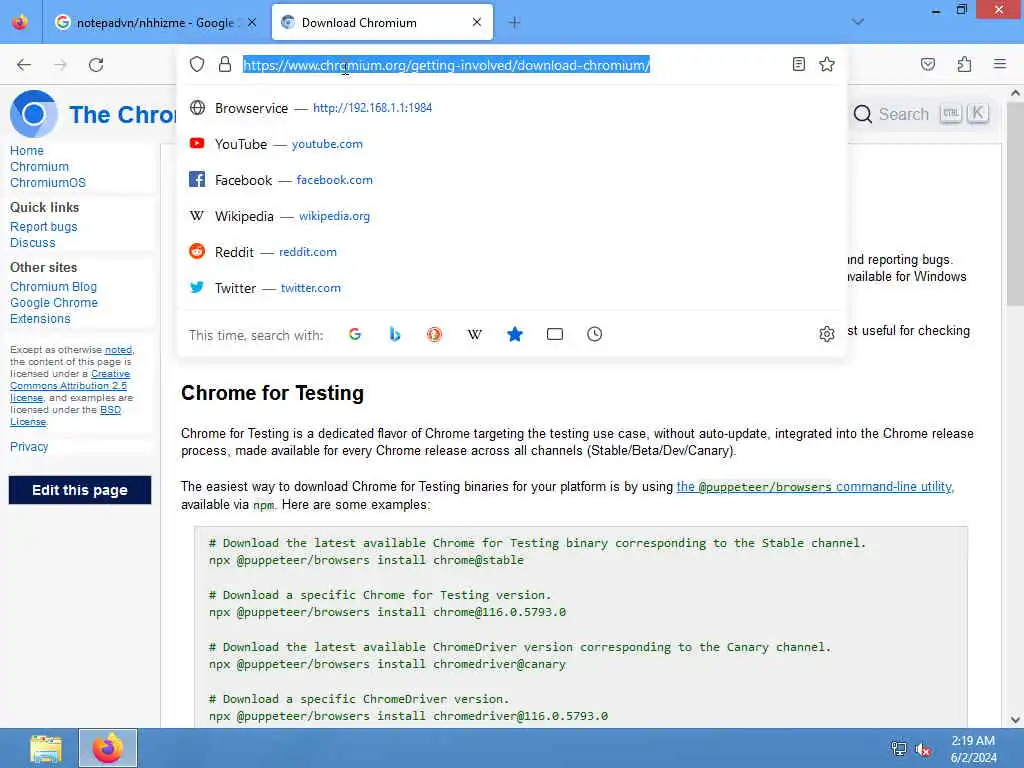The height and width of the screenshot is (768, 1024).
Task: Open the Save to Pocket icon
Action: click(x=927, y=64)
